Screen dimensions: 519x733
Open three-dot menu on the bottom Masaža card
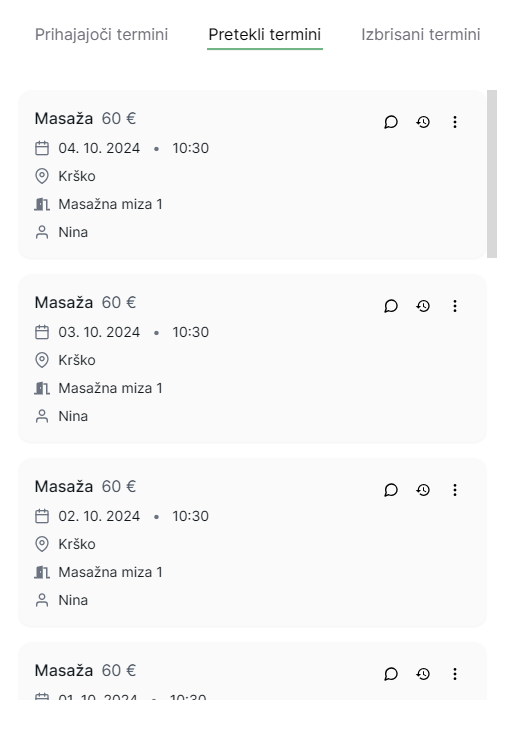454,674
